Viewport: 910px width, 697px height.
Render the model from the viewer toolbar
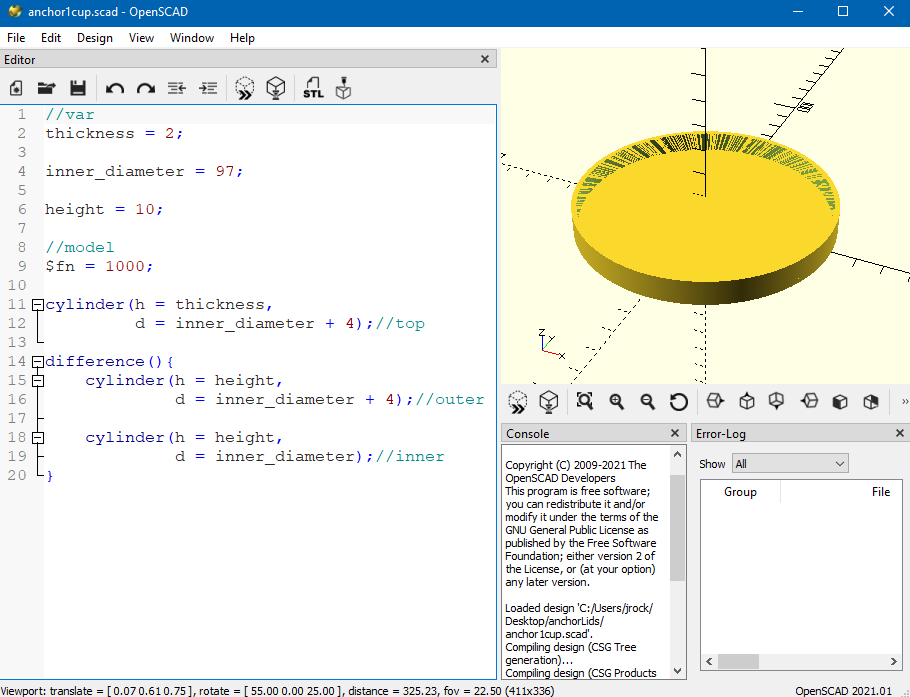click(x=549, y=401)
